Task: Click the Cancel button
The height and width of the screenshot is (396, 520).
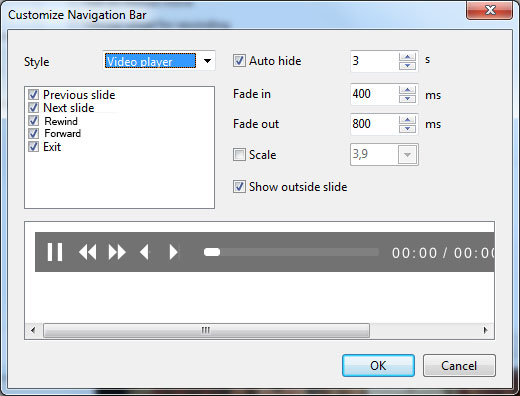Action: (x=459, y=366)
